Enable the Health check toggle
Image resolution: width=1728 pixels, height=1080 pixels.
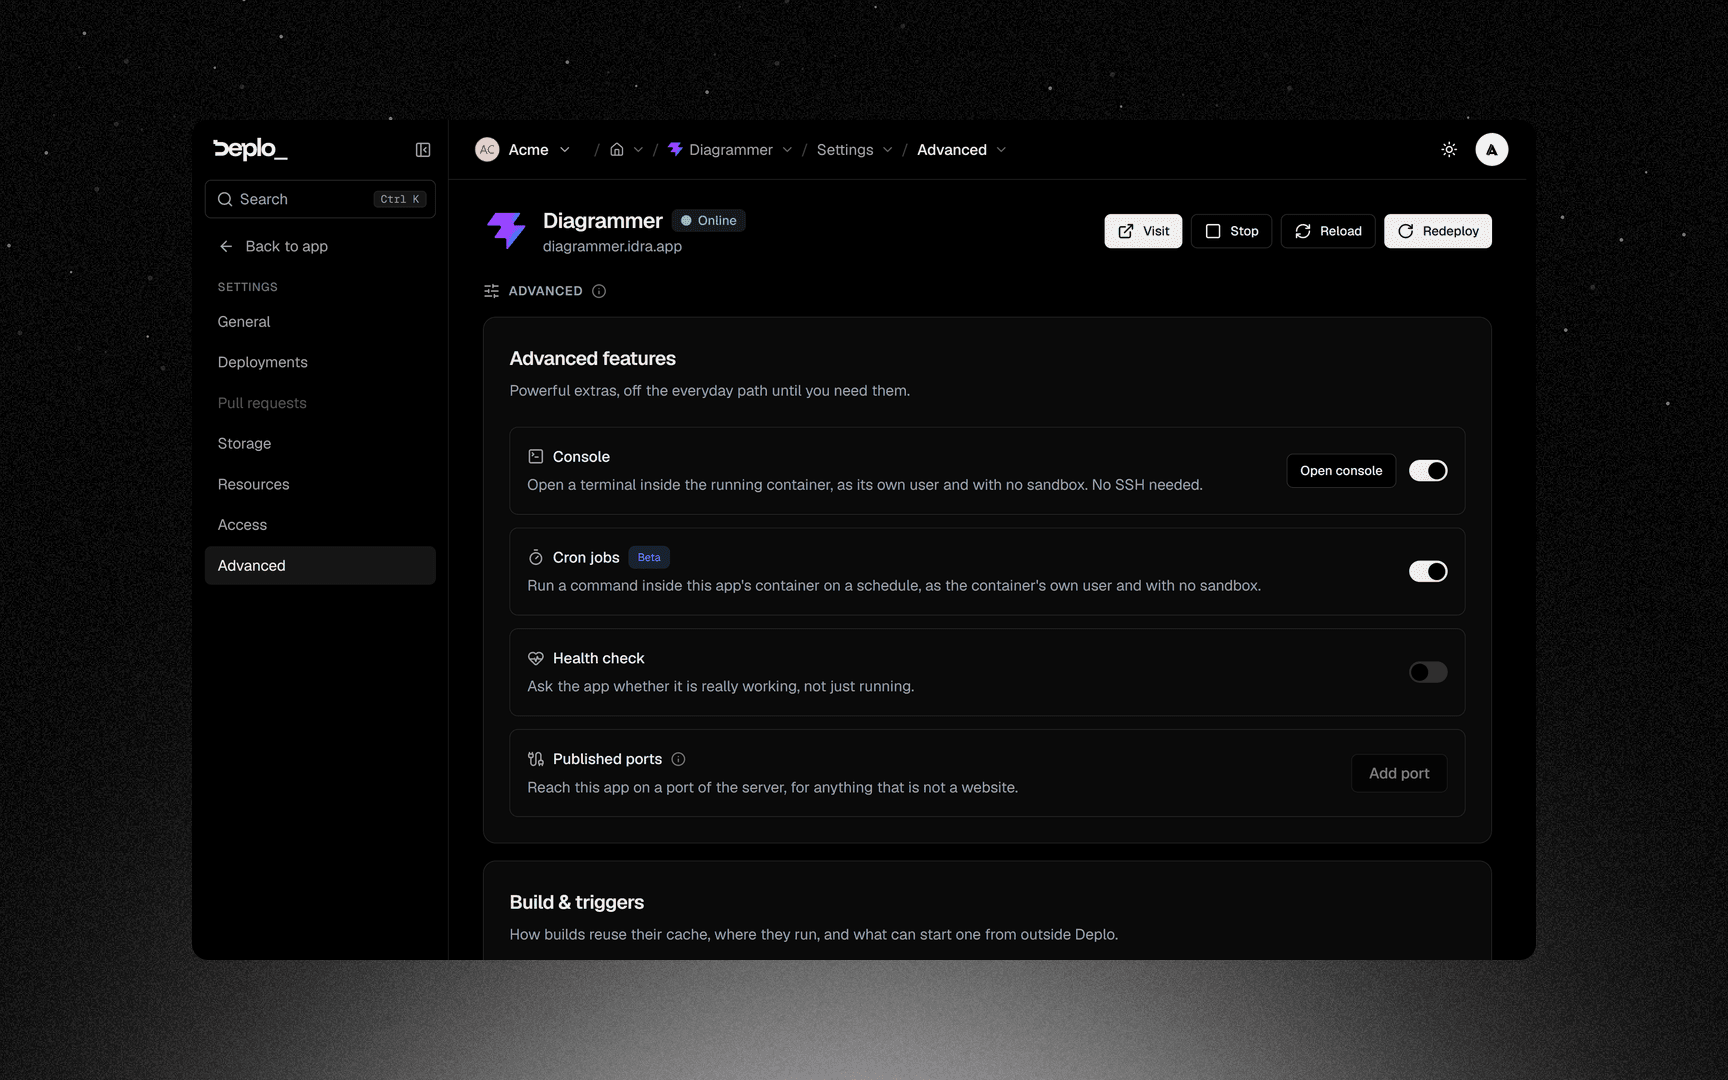(x=1428, y=672)
